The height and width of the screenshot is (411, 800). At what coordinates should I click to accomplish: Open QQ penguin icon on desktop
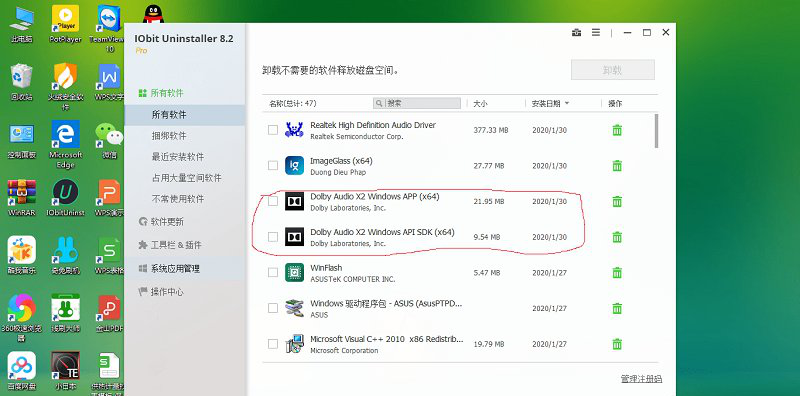point(153,14)
